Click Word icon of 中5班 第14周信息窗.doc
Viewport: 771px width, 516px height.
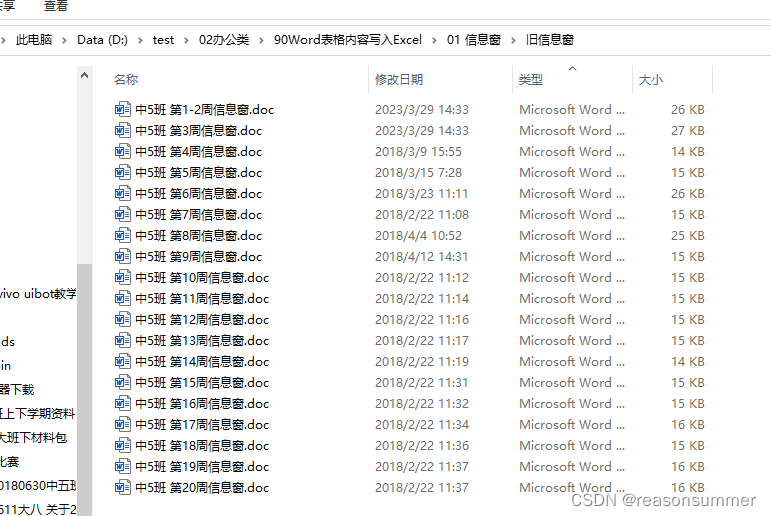pyautogui.click(x=122, y=361)
